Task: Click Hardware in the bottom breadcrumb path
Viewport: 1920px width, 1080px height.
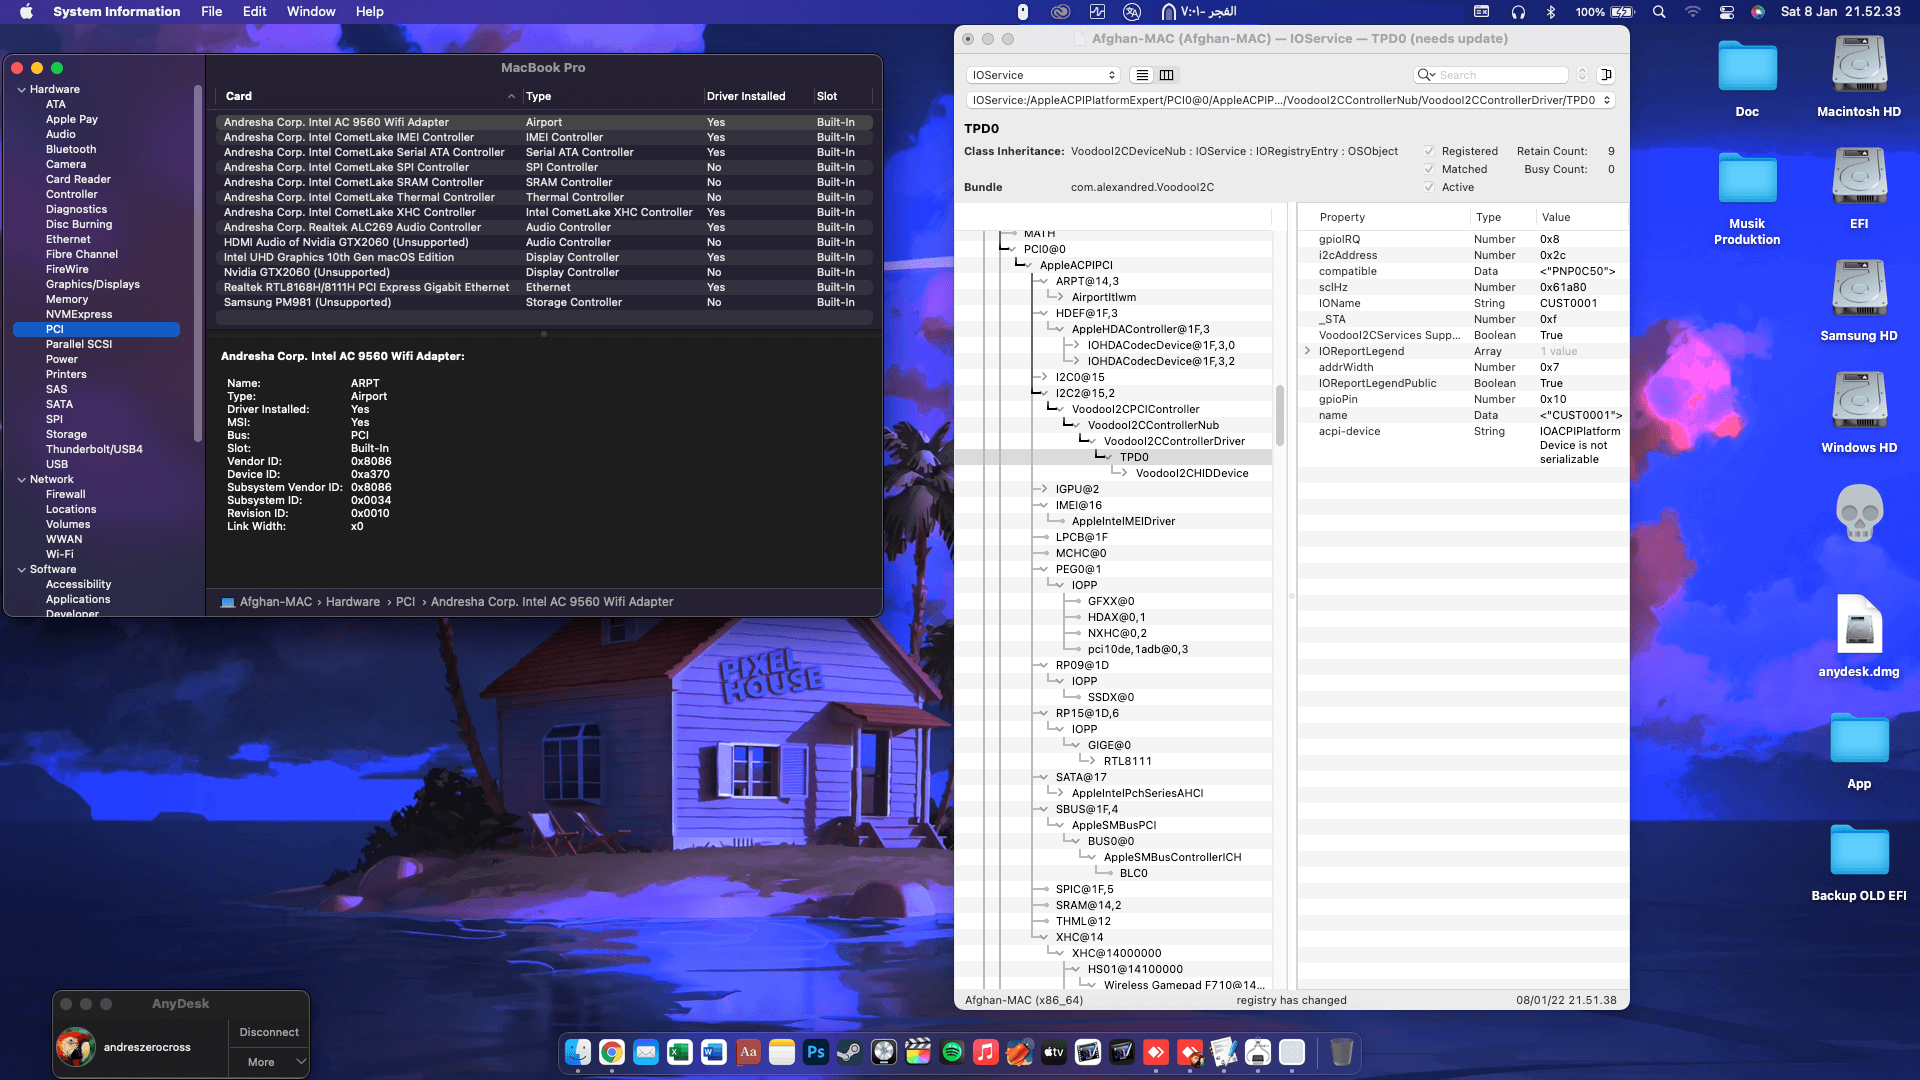Action: 353,602
